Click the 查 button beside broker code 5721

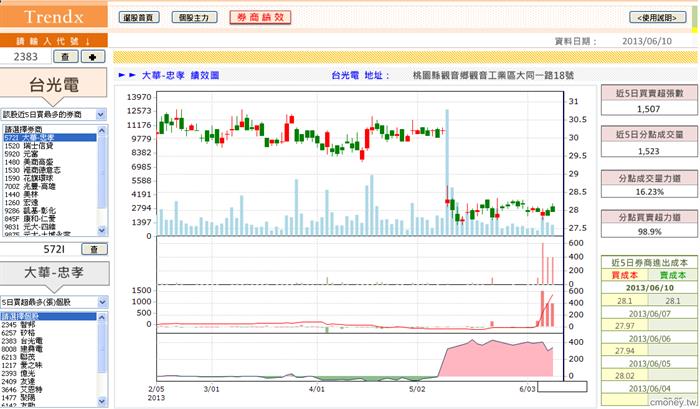point(94,249)
